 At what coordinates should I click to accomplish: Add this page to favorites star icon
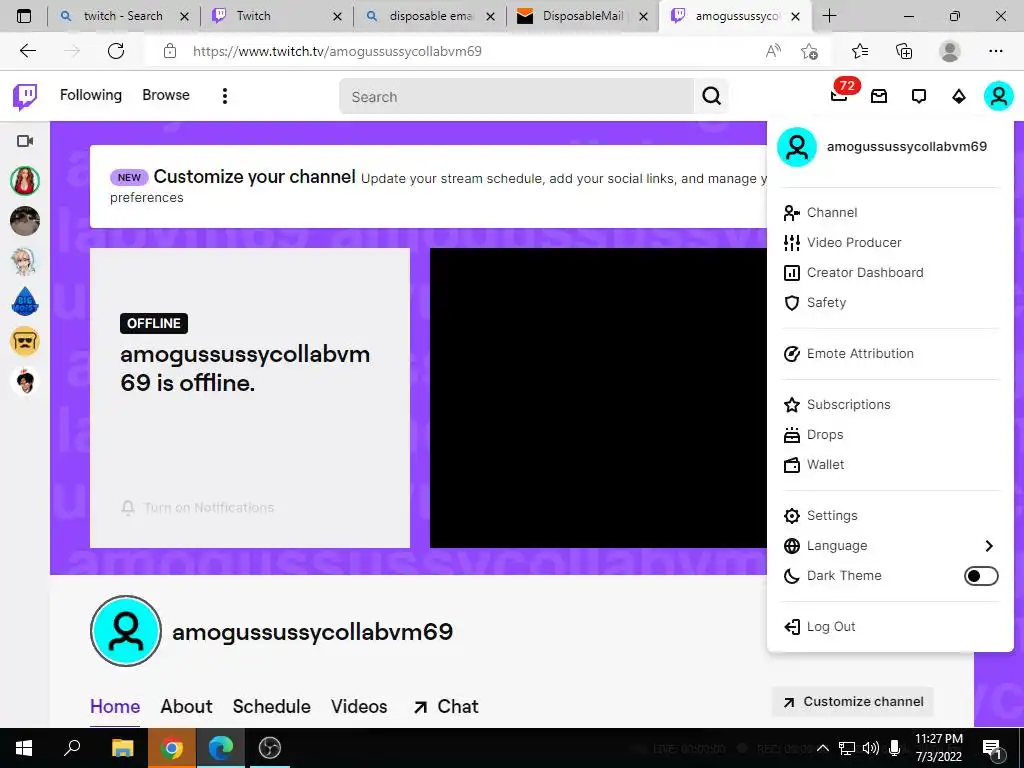[x=810, y=51]
